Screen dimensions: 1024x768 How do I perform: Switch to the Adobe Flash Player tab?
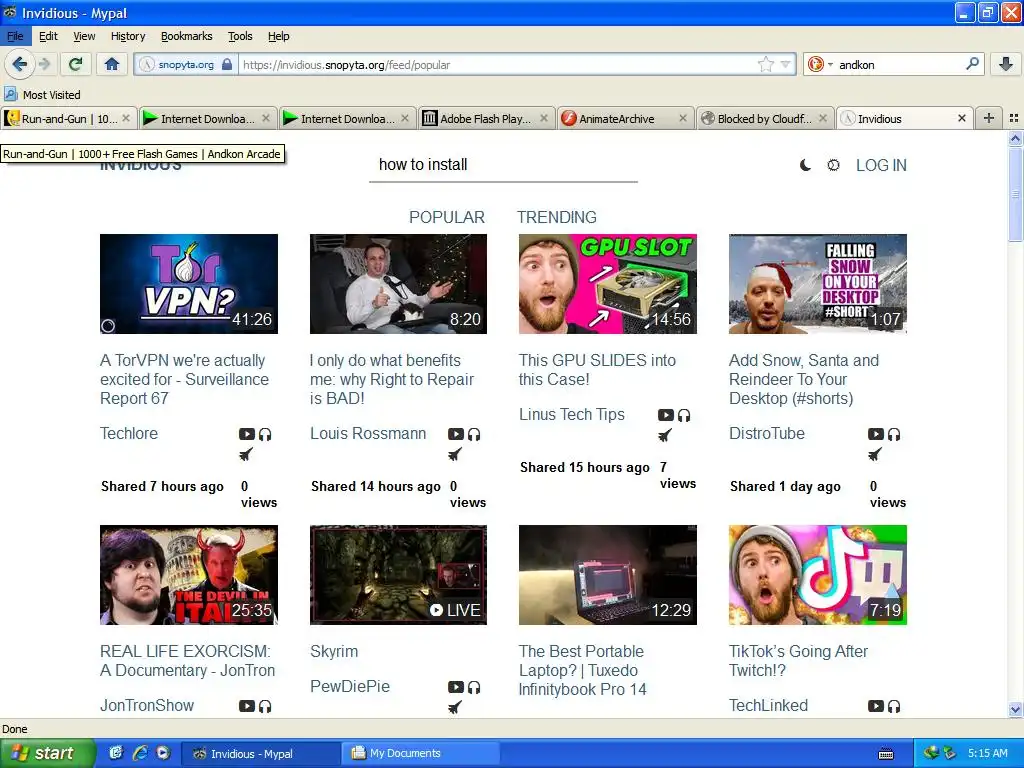(x=487, y=118)
